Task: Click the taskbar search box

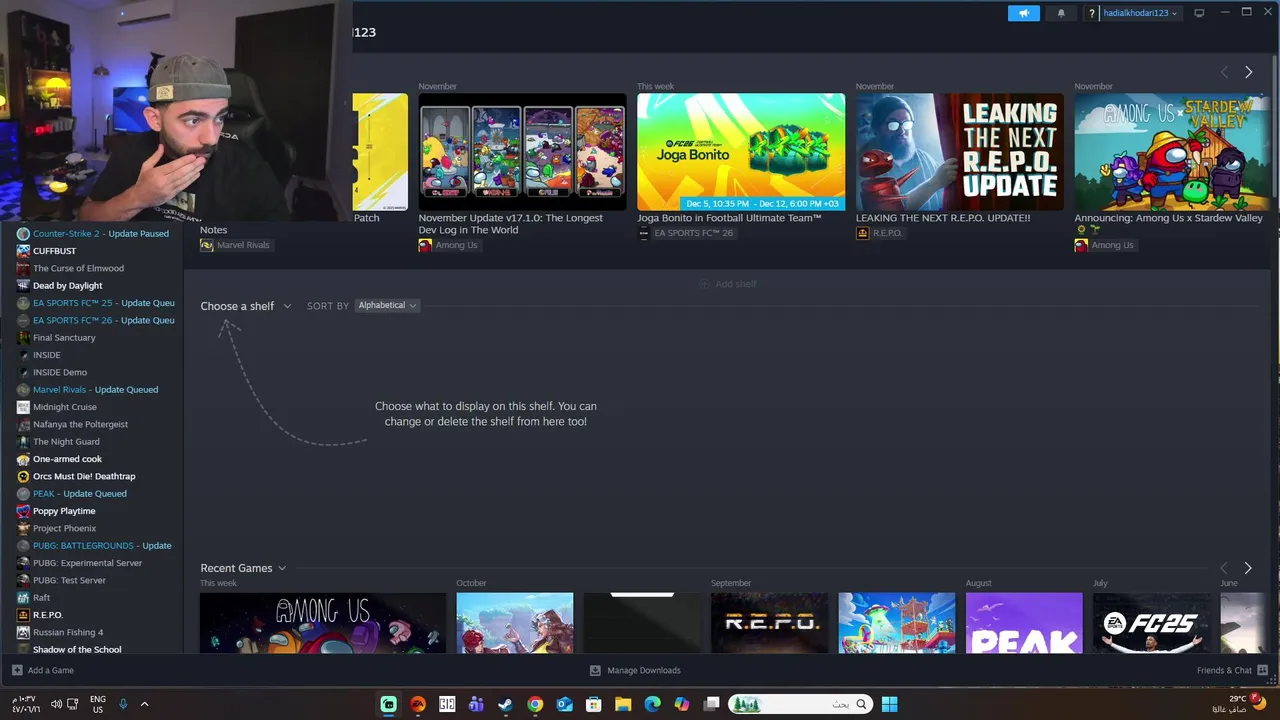Action: pyautogui.click(x=799, y=704)
